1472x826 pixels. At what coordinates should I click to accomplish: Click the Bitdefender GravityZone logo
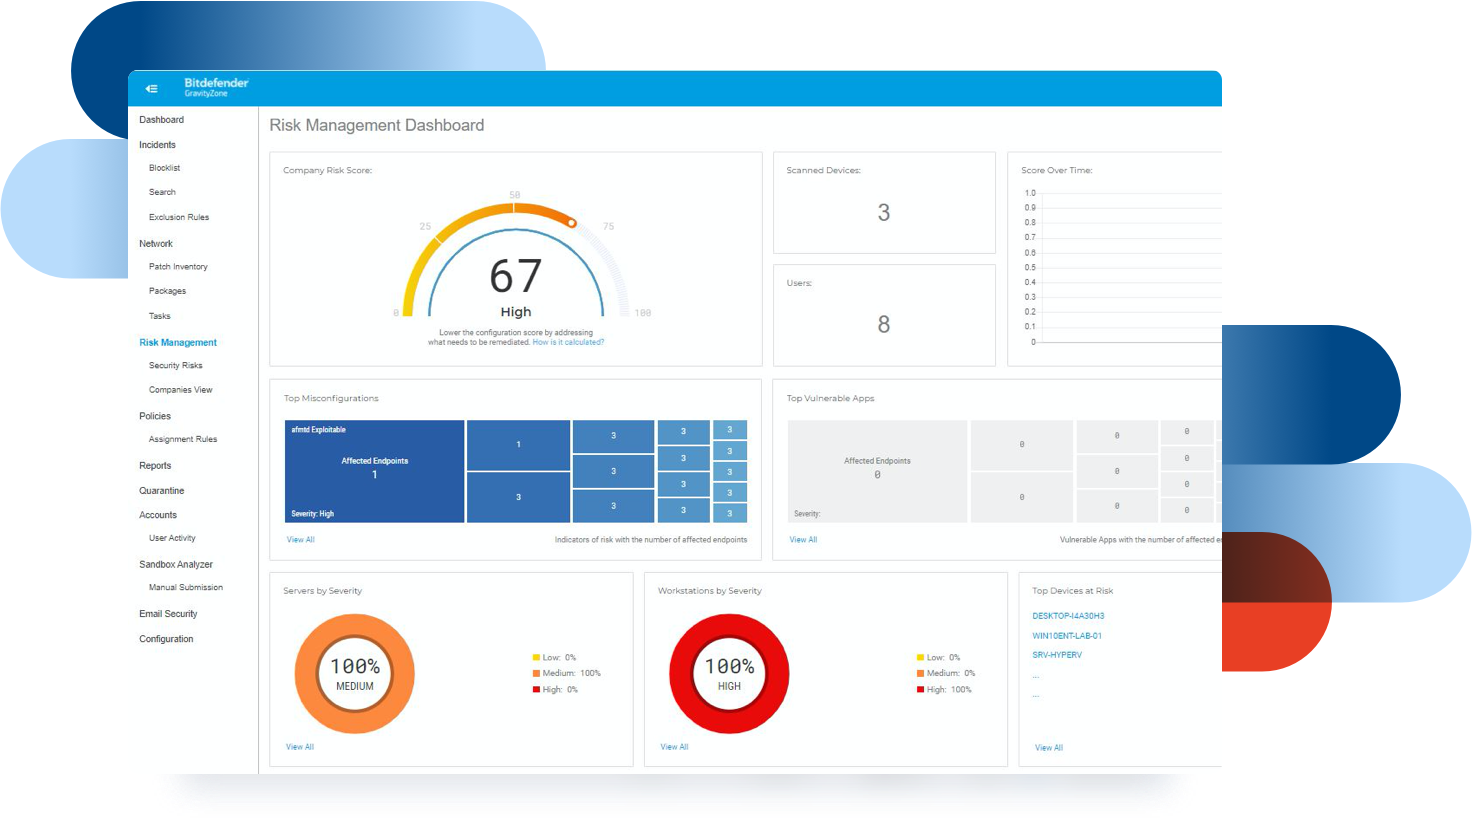[215, 88]
